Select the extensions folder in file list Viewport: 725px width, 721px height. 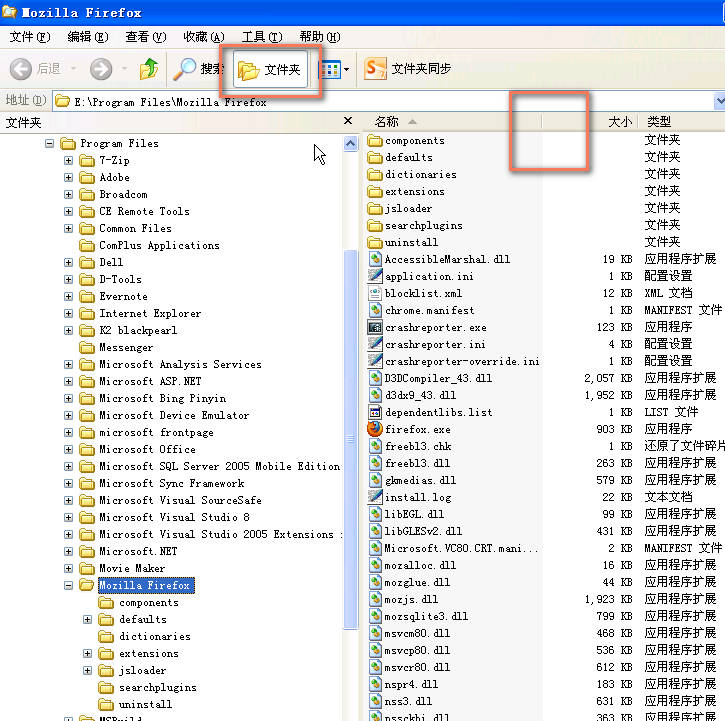[415, 191]
